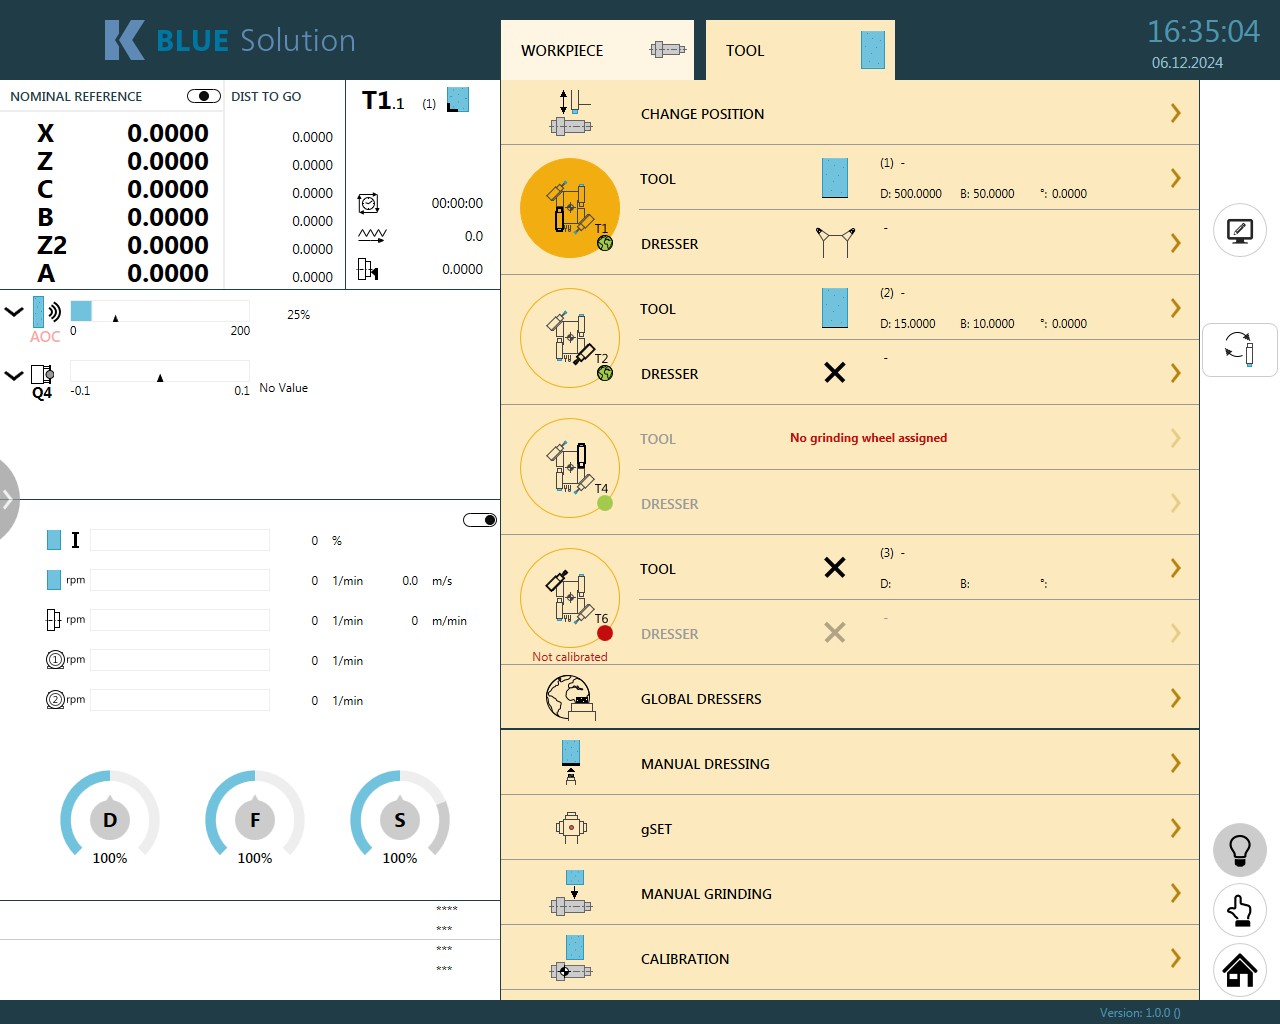Open the TOOL tab
Image resolution: width=1280 pixels, height=1024 pixels.
800,50
